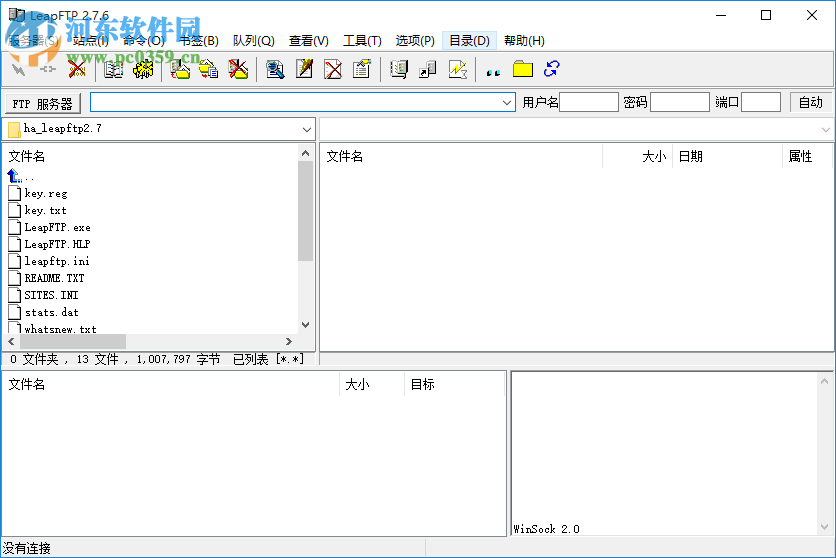This screenshot has width=836, height=558.
Task: Click the crossed-out folder icon
Action: (x=238, y=69)
